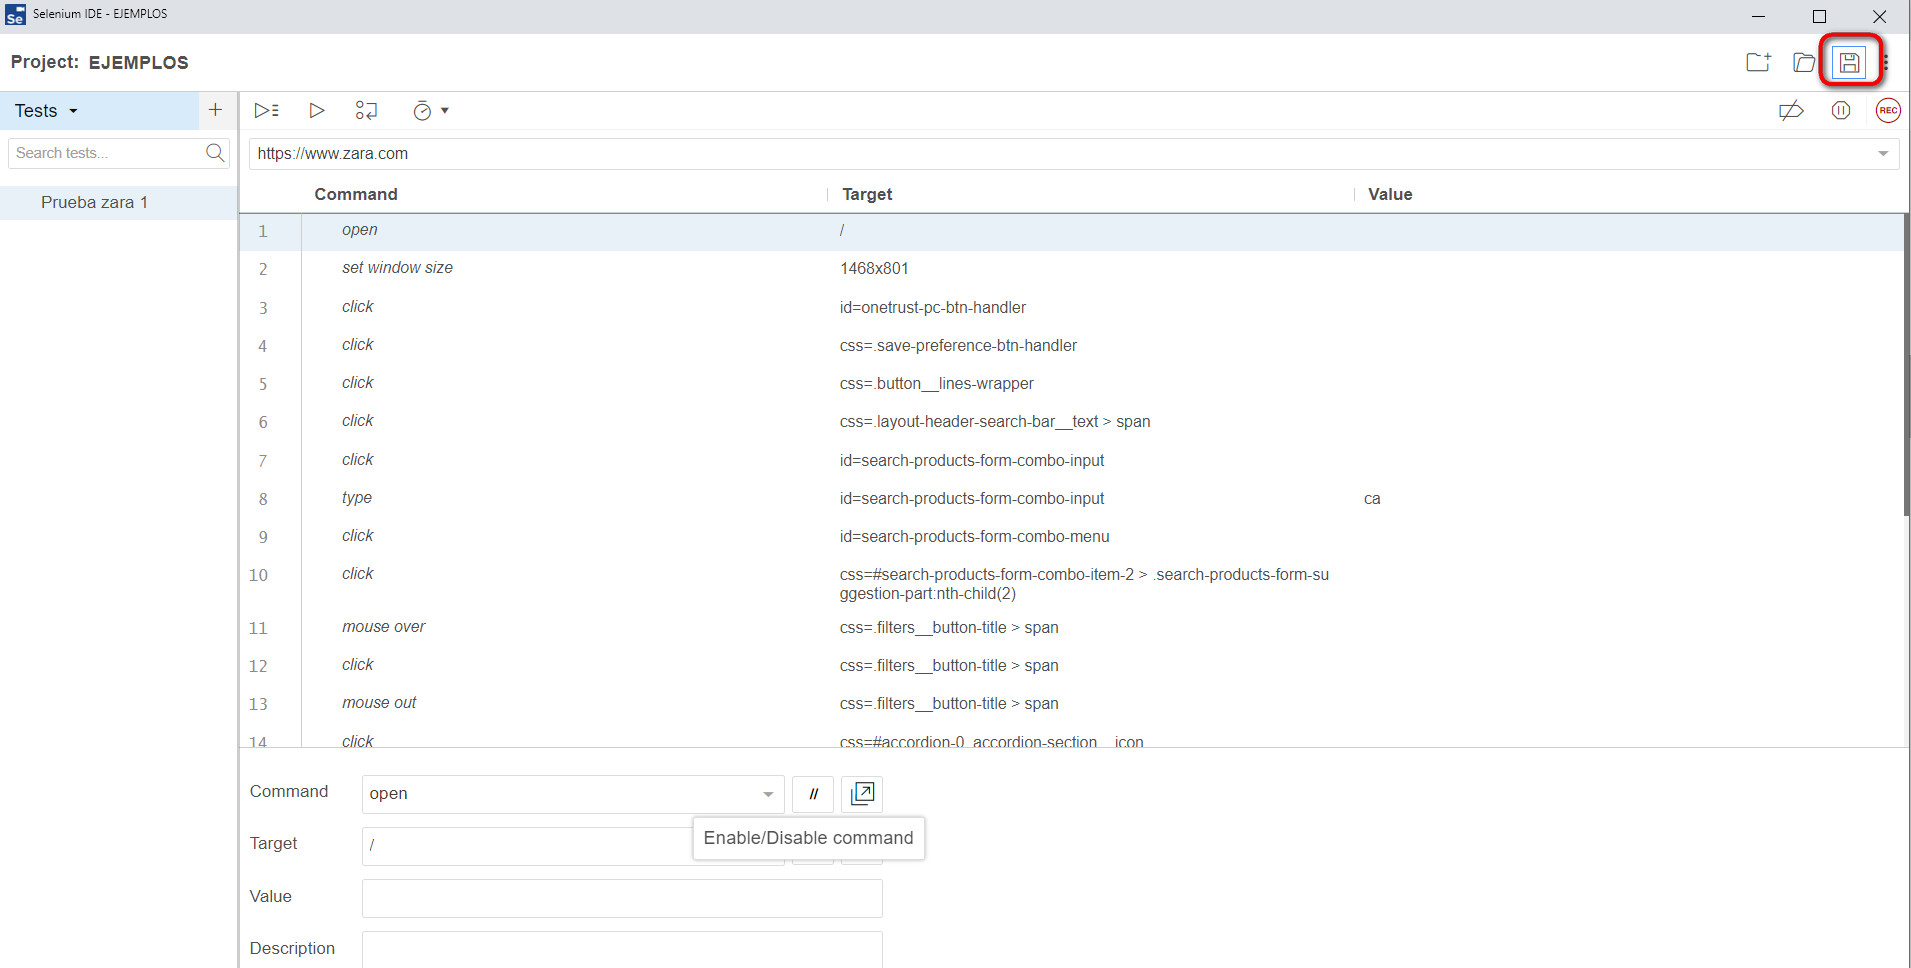Click the Search tests input field

point(105,153)
